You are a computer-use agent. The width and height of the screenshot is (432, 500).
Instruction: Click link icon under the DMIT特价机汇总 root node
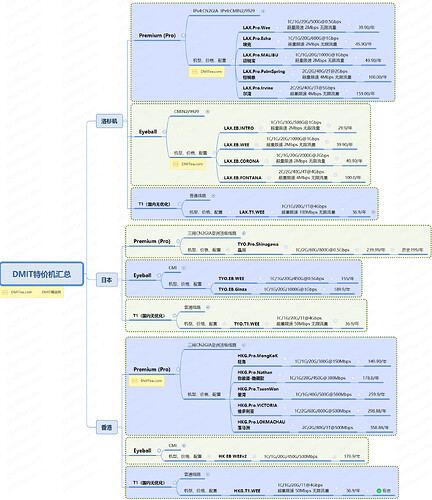tap(5, 292)
